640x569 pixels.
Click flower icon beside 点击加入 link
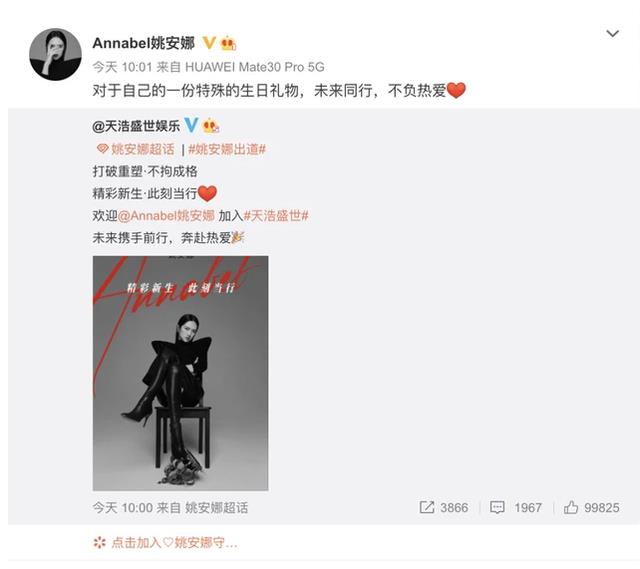pyautogui.click(x=100, y=542)
